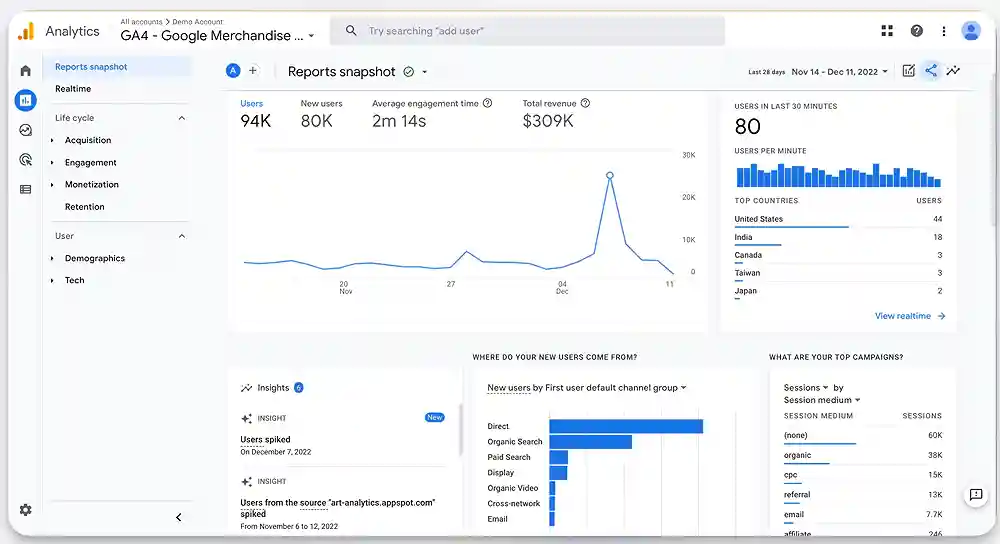The width and height of the screenshot is (1000, 544).
Task: Select the Users metric tab
Action: point(256,115)
